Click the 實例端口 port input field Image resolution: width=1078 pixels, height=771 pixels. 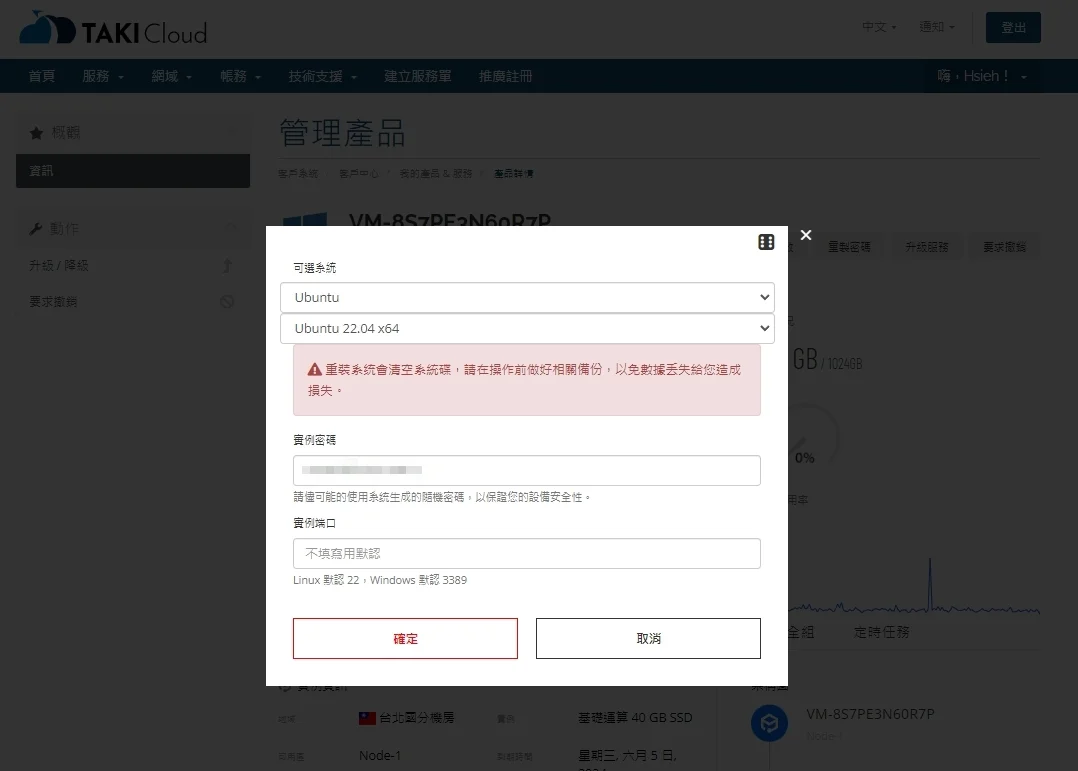coord(527,554)
